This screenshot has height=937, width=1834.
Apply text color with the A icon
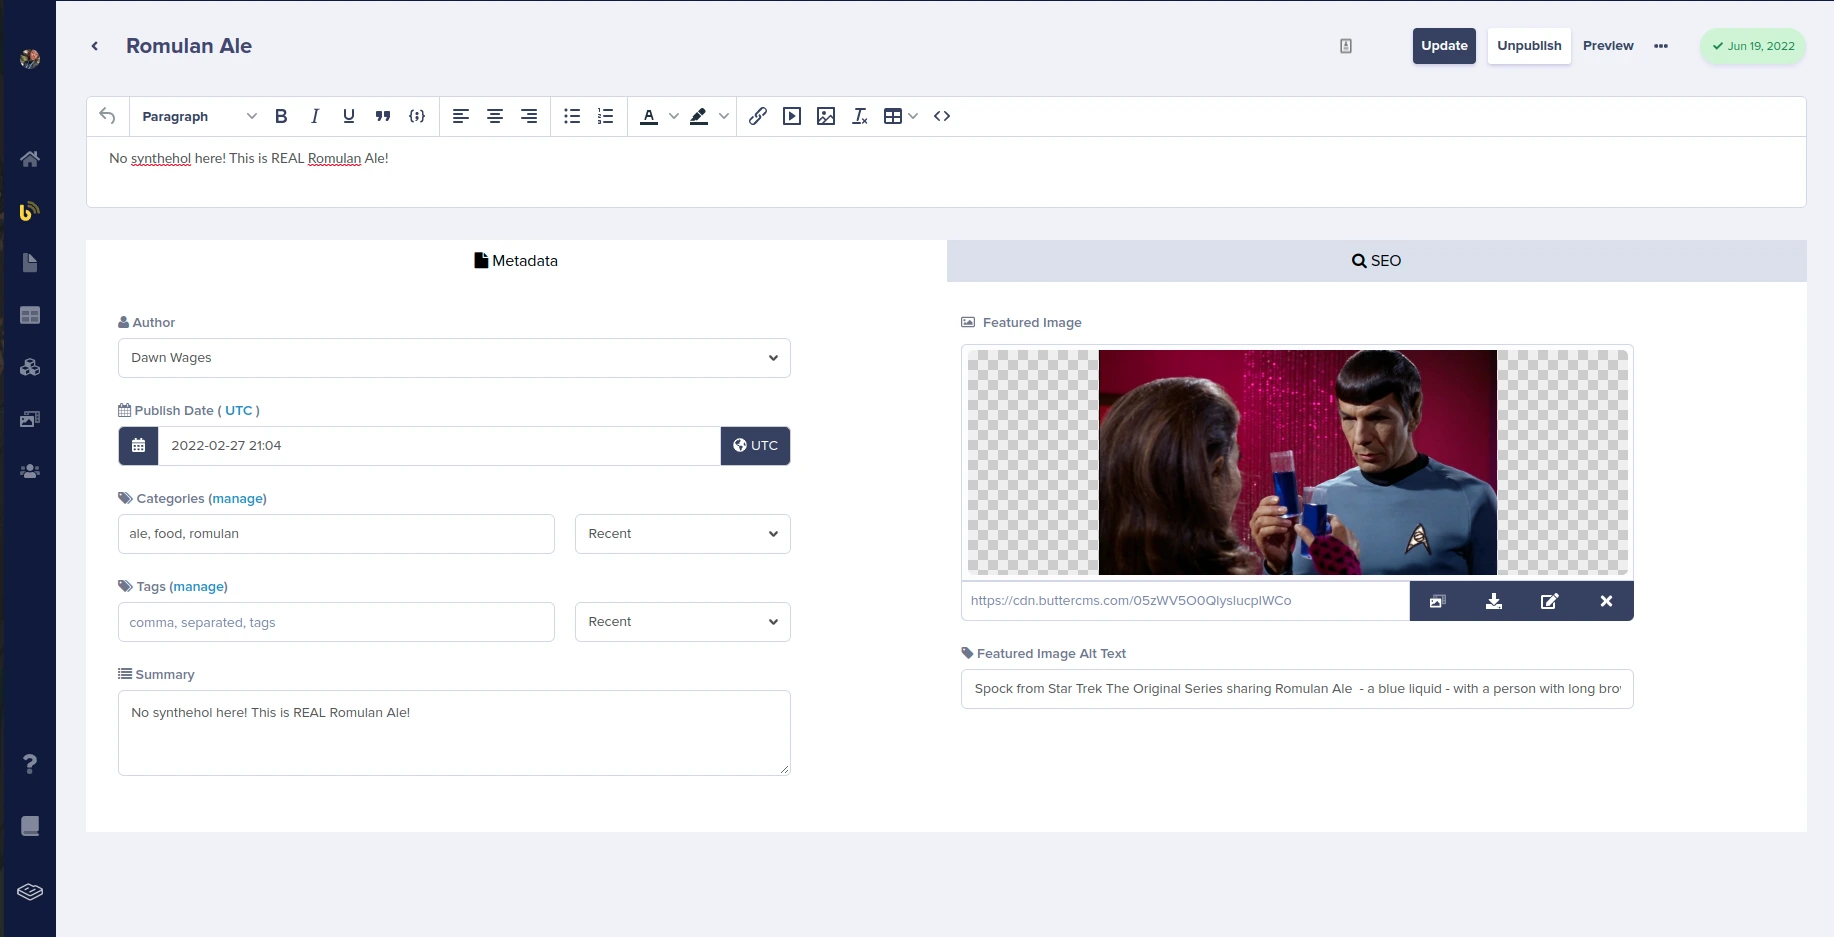coord(649,116)
